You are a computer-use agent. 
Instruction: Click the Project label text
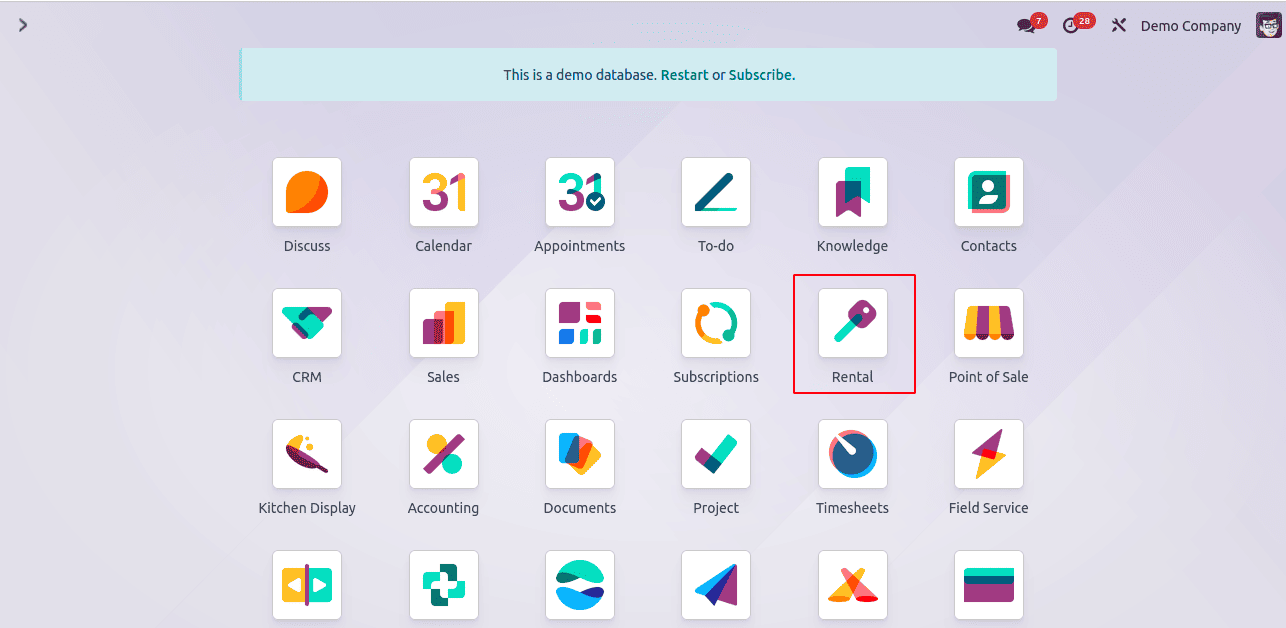[x=716, y=508]
